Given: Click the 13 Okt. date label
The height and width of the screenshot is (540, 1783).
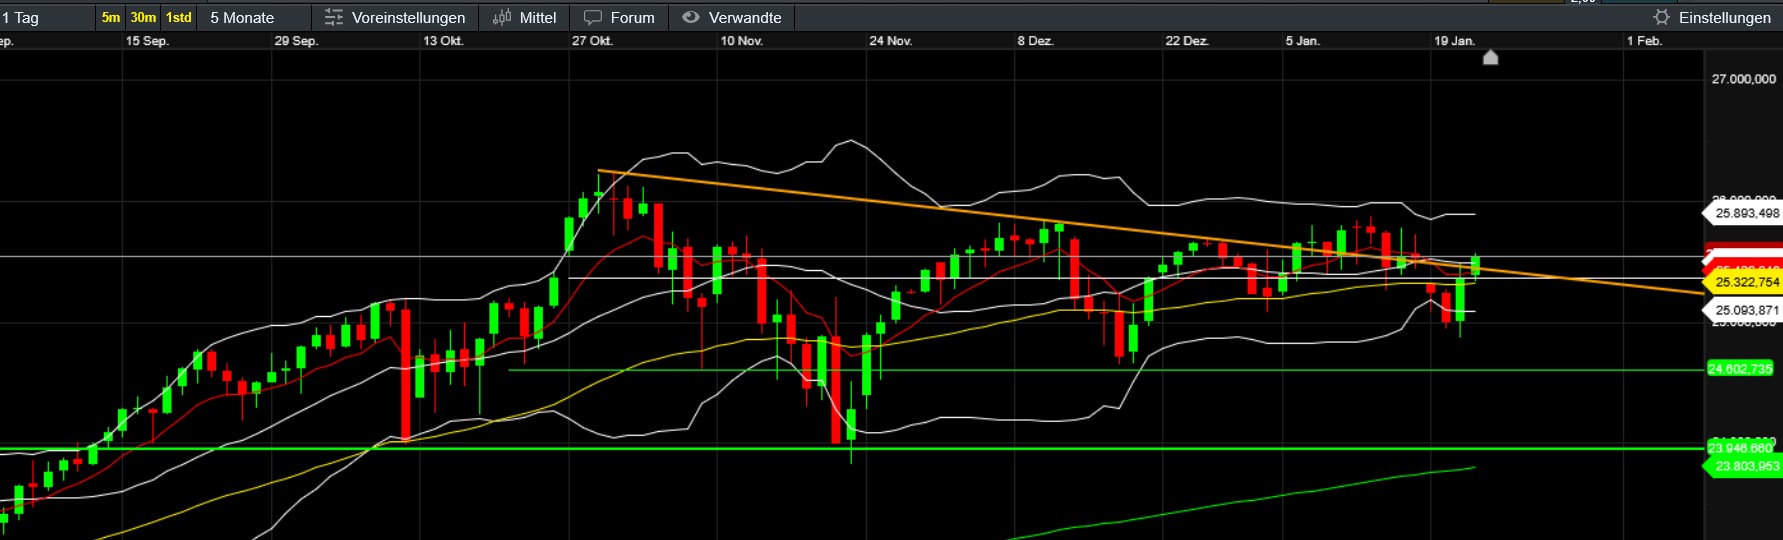Looking at the screenshot, I should click(443, 41).
